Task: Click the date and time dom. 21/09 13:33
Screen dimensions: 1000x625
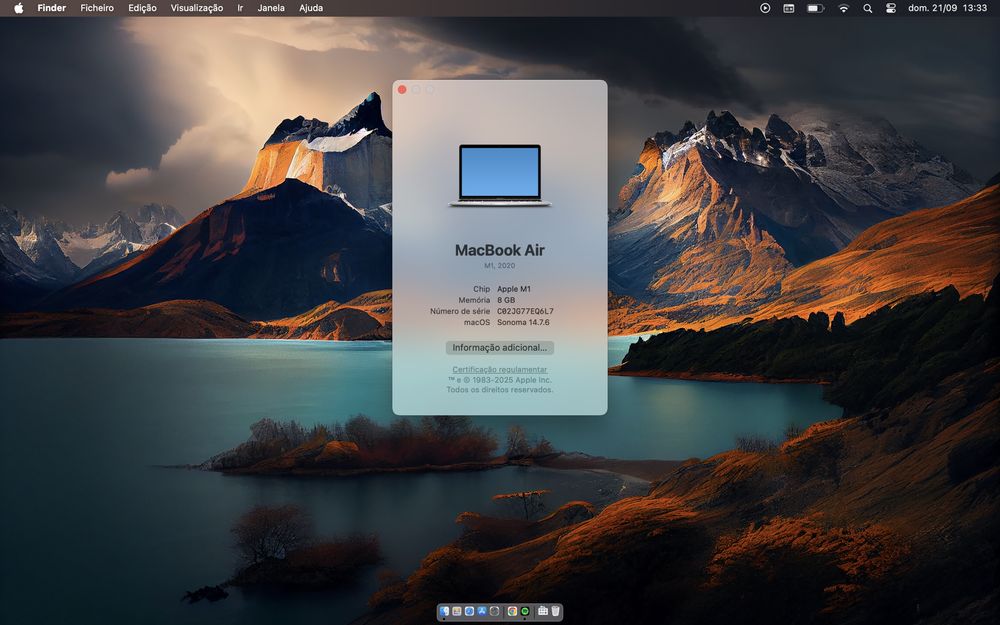Action: (947, 8)
